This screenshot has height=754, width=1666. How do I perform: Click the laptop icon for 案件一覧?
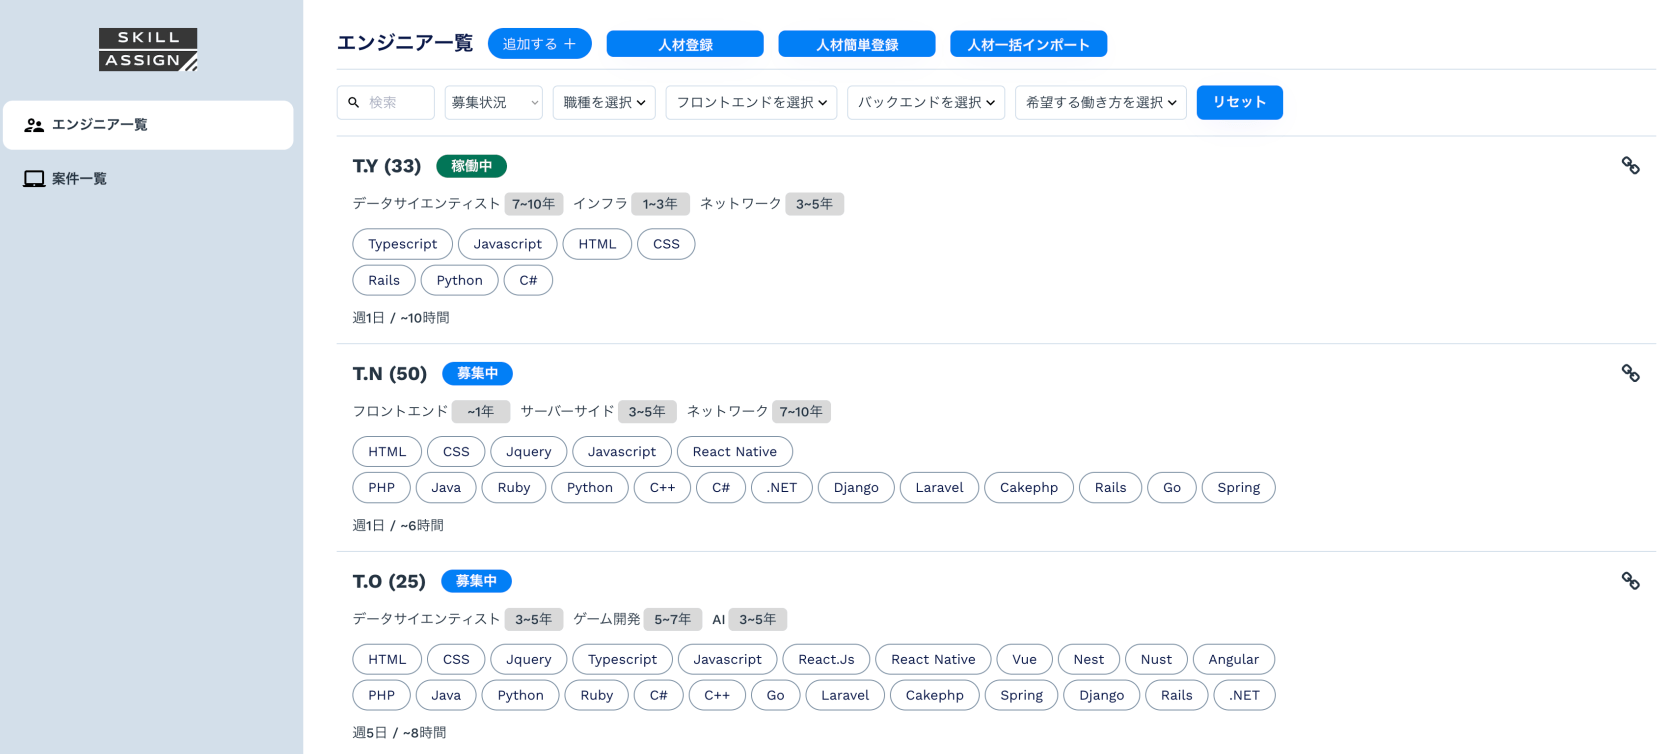point(34,179)
